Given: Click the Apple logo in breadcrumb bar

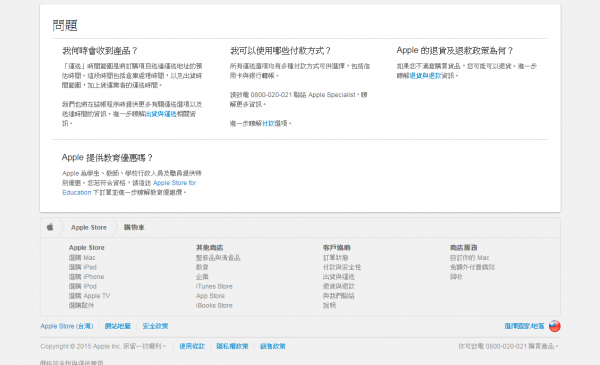Looking at the screenshot, I should point(50,227).
